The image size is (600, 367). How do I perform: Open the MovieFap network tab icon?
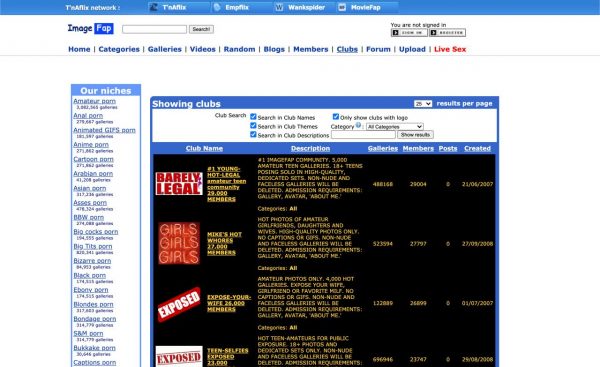click(x=342, y=7)
